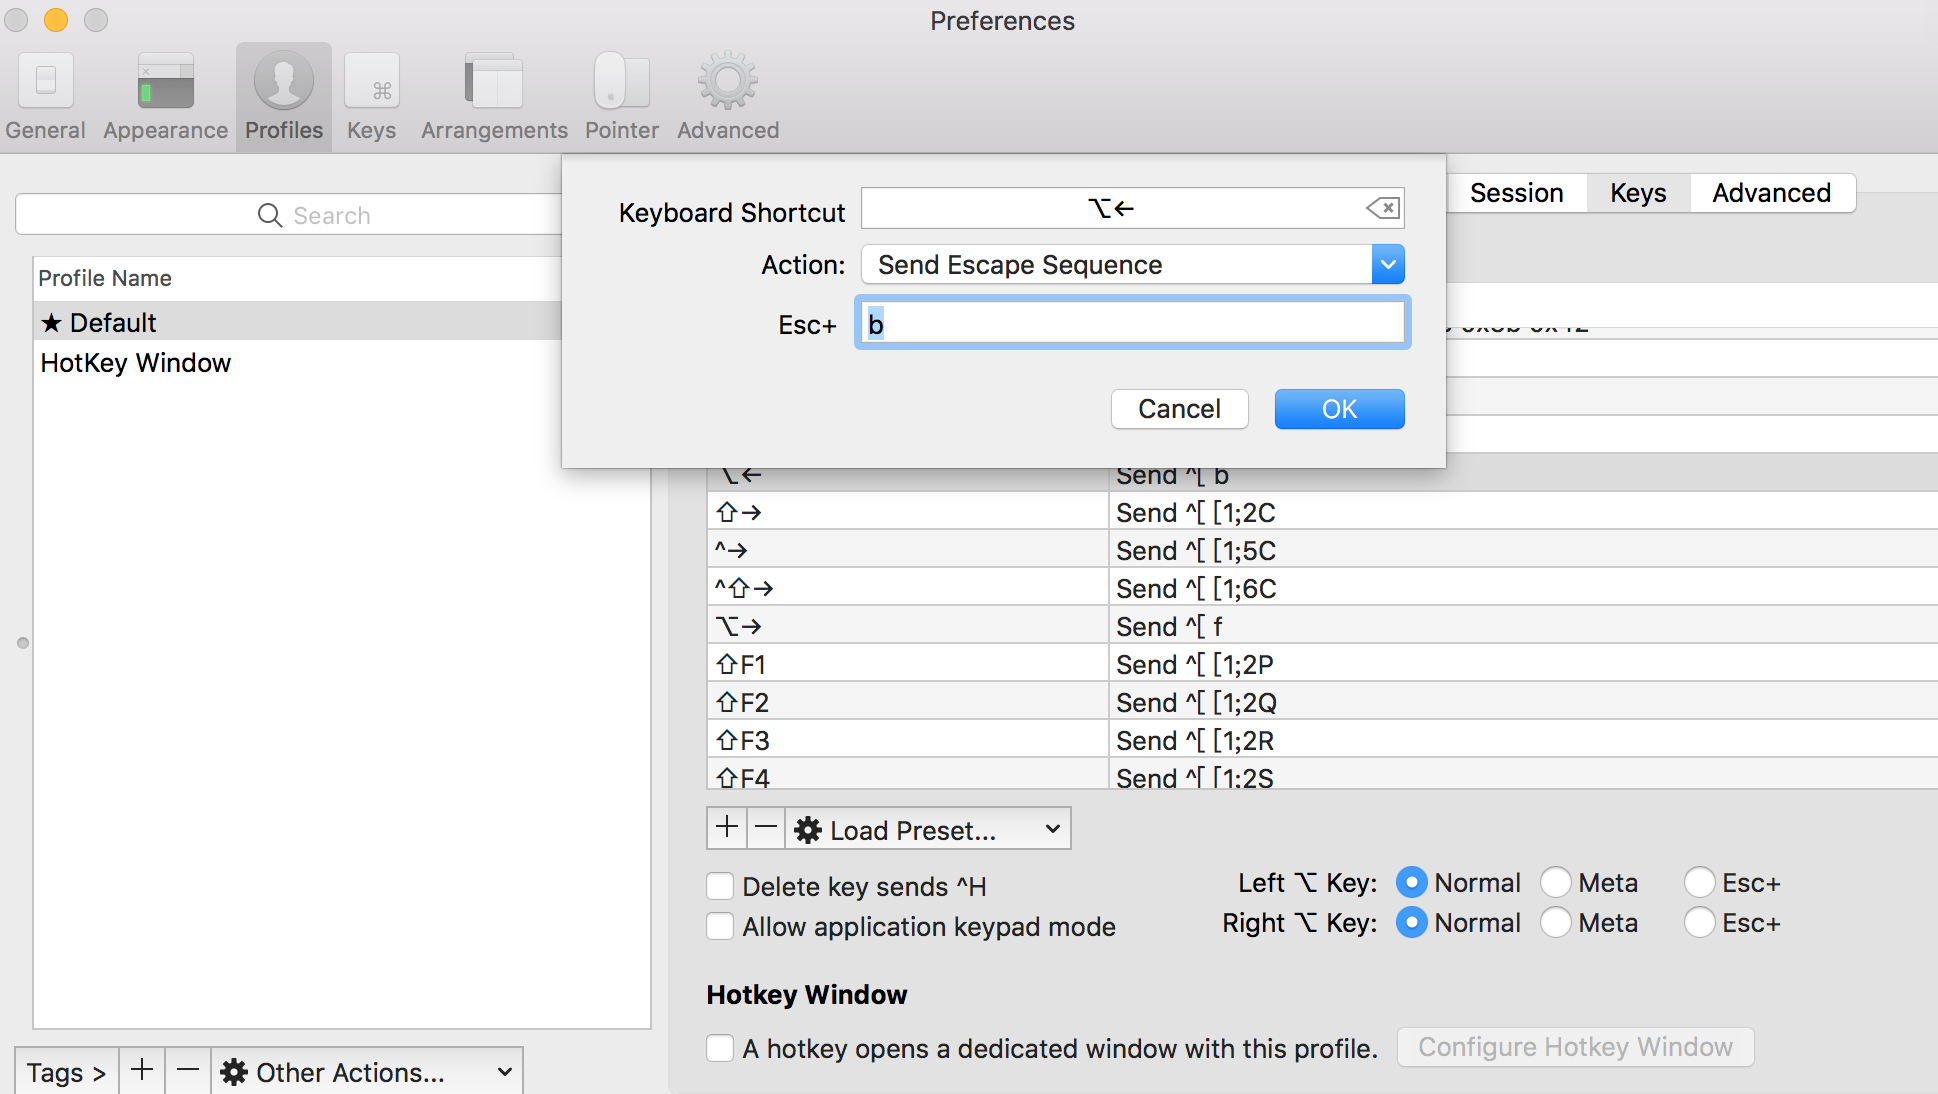1938x1094 pixels.
Task: Expand the Tags panel
Action: [x=67, y=1072]
